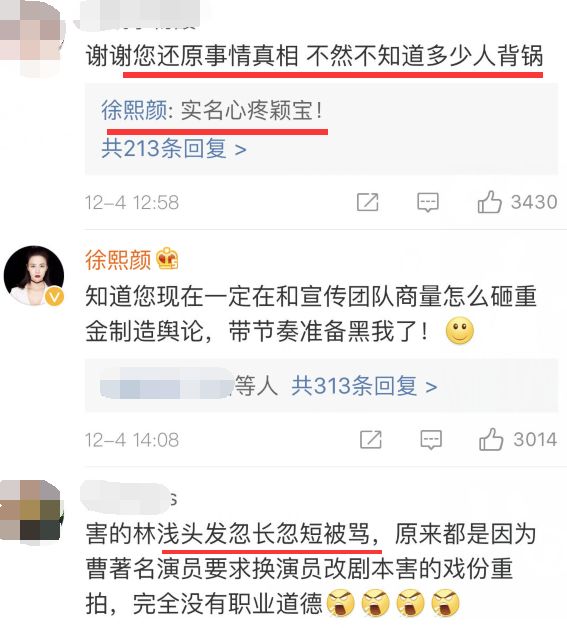
Task: Like the comment with 3014 likes
Action: 491,439
